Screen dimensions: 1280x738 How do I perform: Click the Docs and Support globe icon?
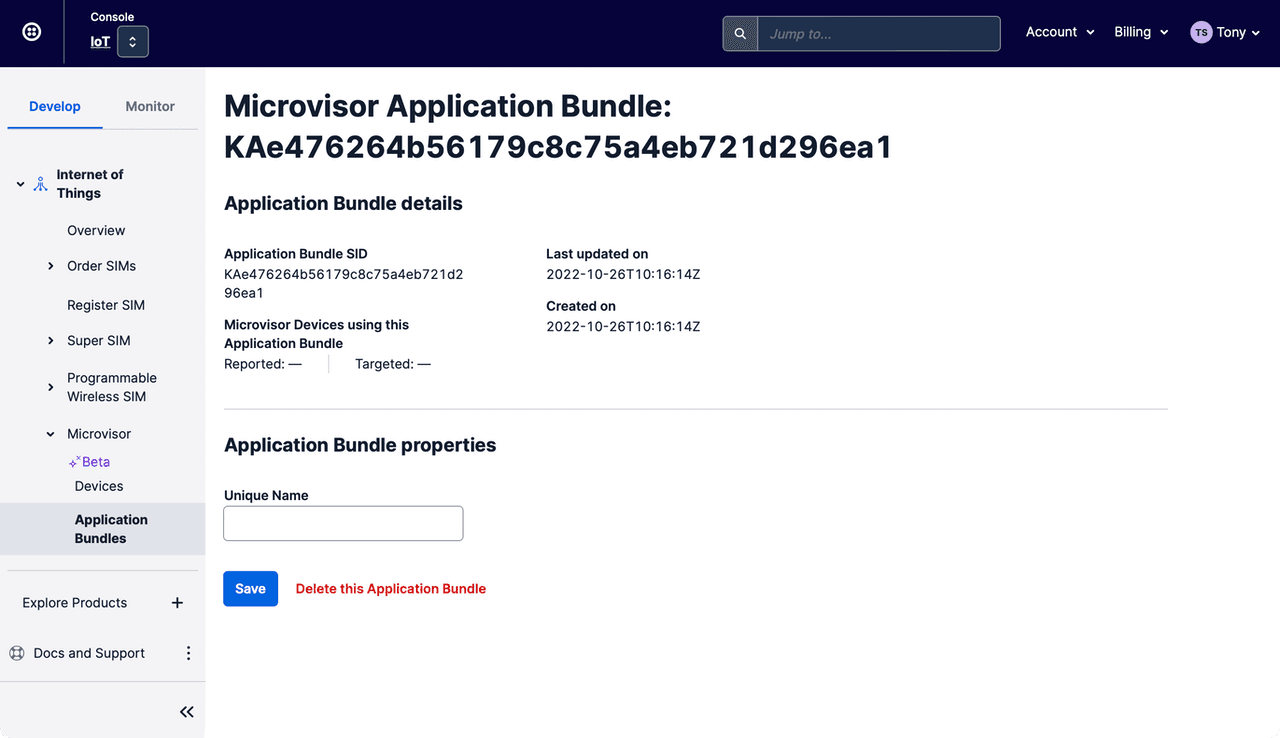coord(16,652)
